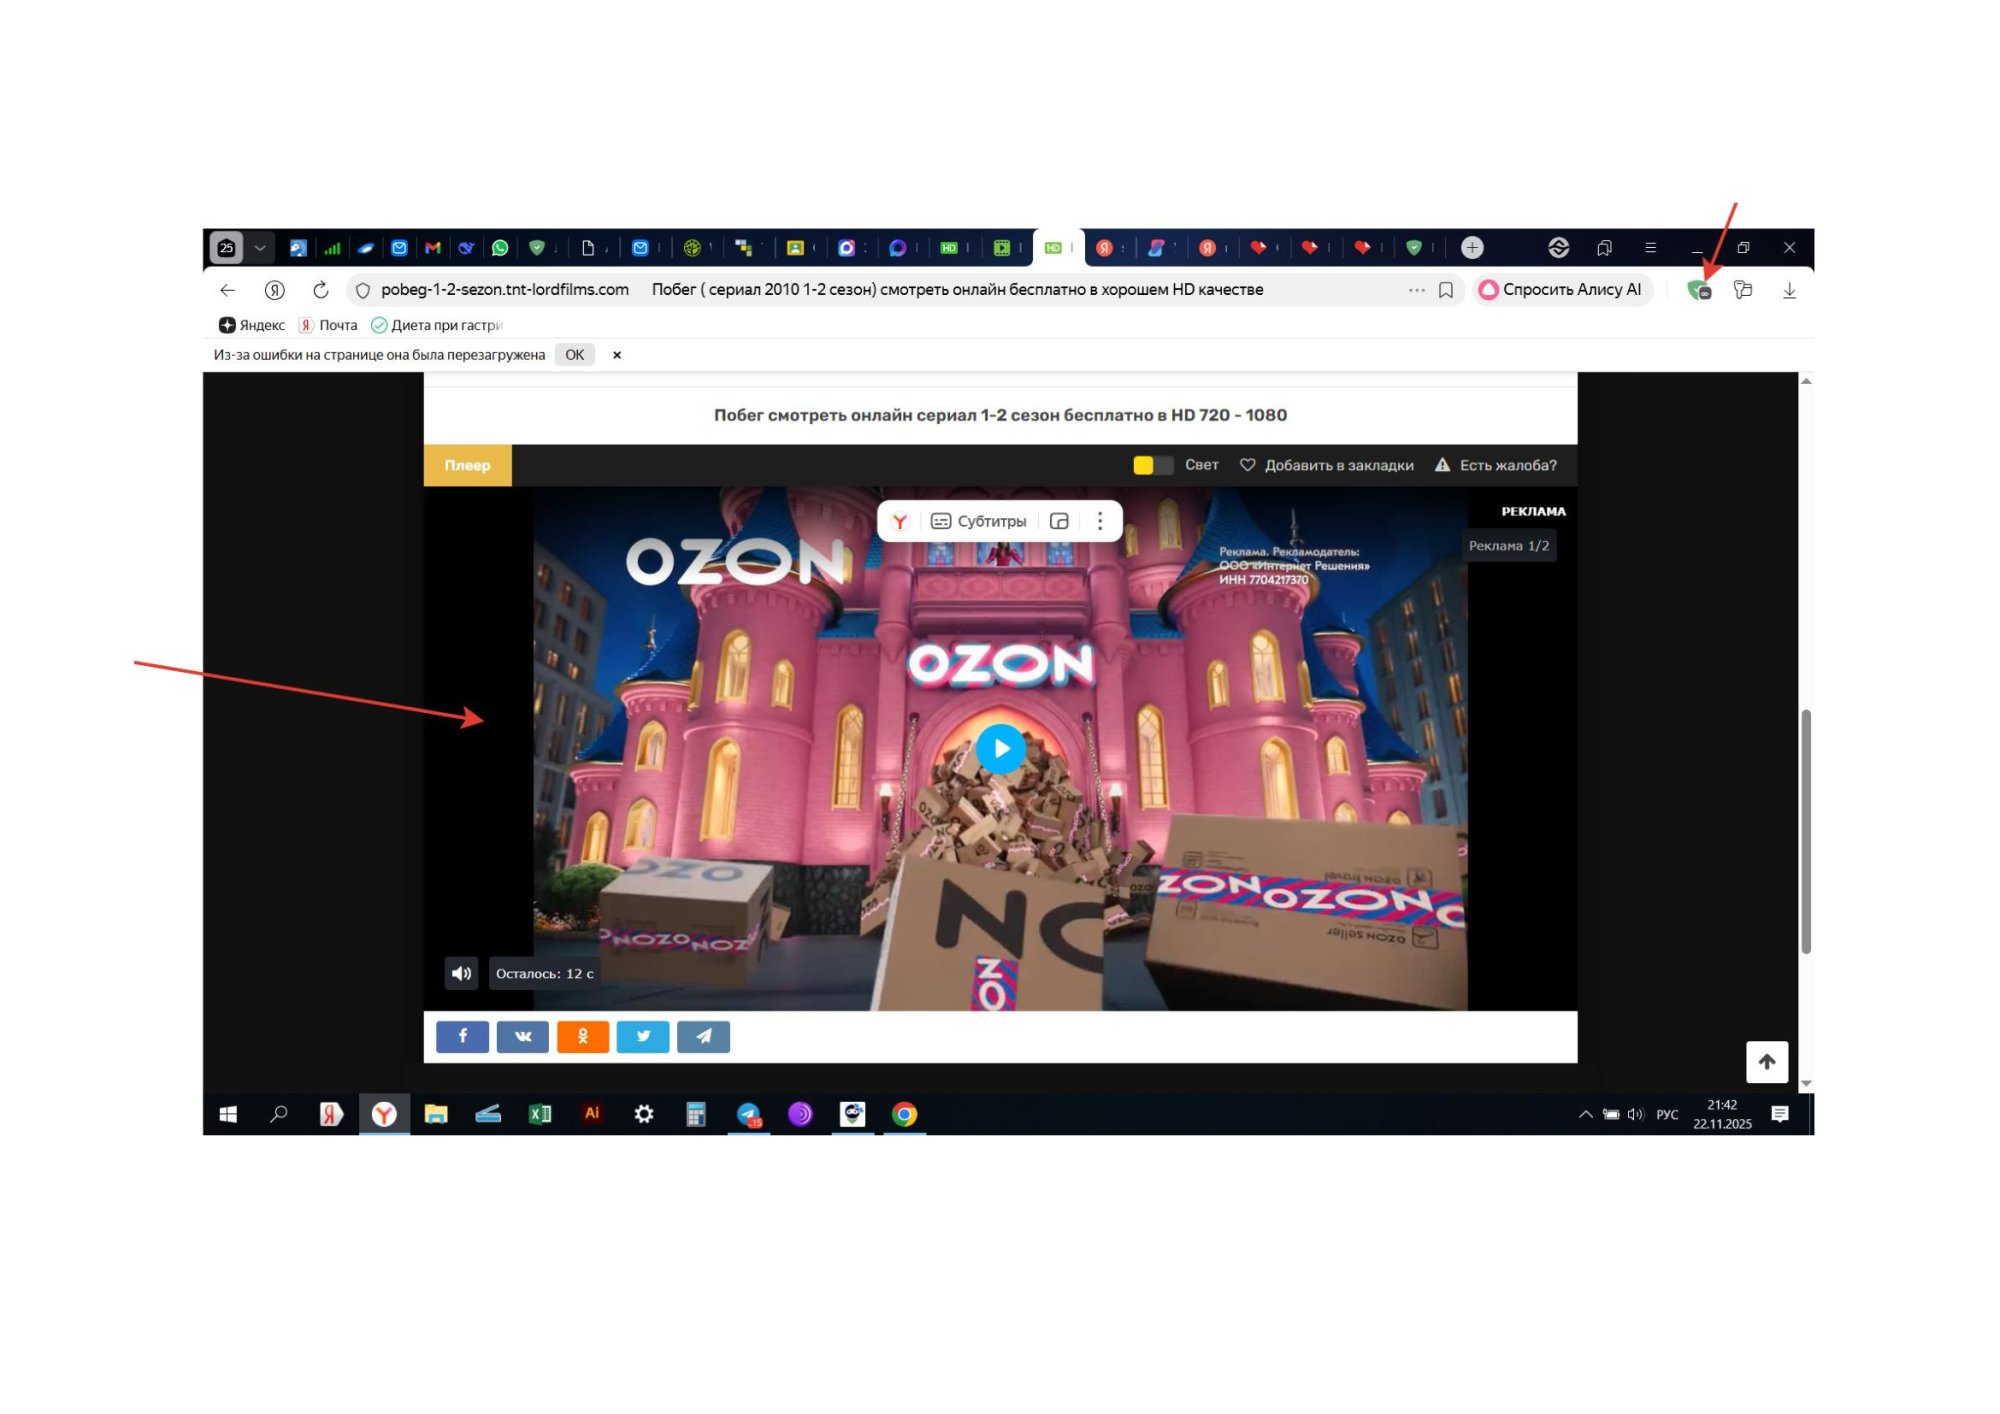This screenshot has width=2000, height=1414.
Task: Select the Плеер tab
Action: 467,465
